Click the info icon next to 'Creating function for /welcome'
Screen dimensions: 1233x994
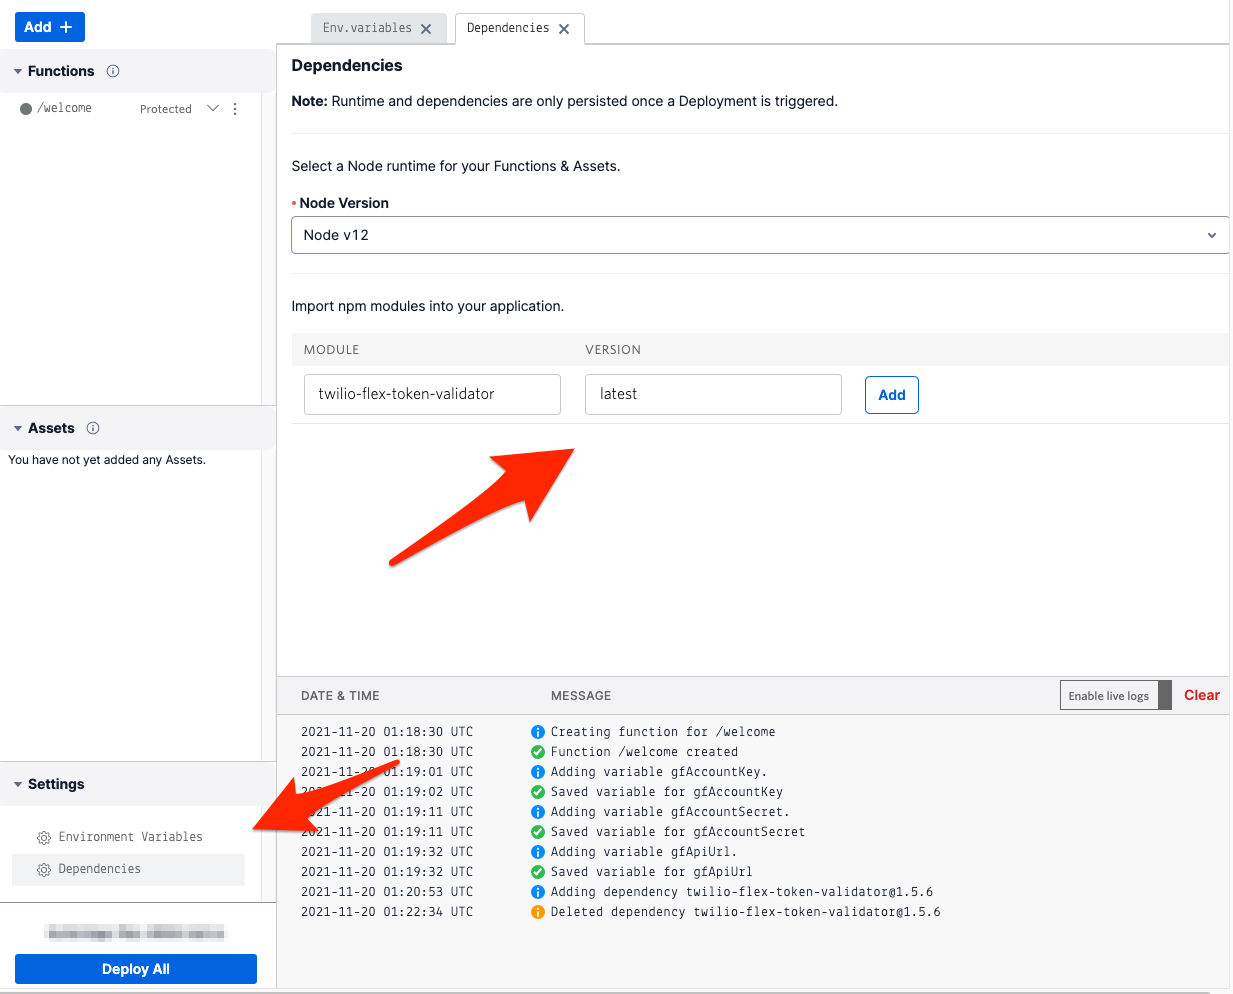pyautogui.click(x=539, y=731)
